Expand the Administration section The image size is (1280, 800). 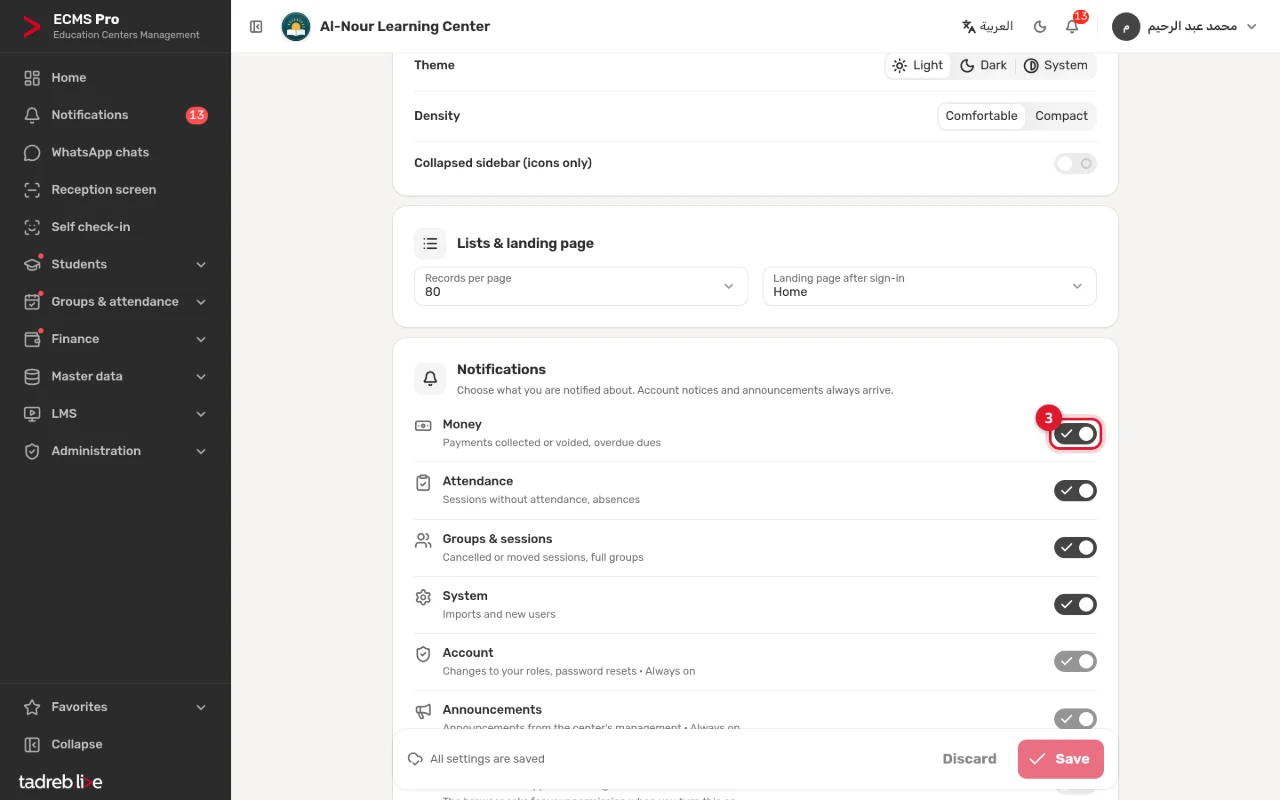[x=115, y=451]
